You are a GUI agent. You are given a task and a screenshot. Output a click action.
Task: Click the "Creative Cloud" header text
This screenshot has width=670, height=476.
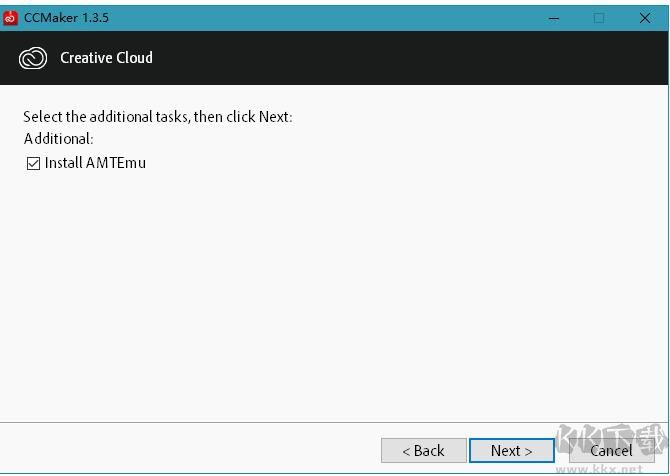coord(106,58)
